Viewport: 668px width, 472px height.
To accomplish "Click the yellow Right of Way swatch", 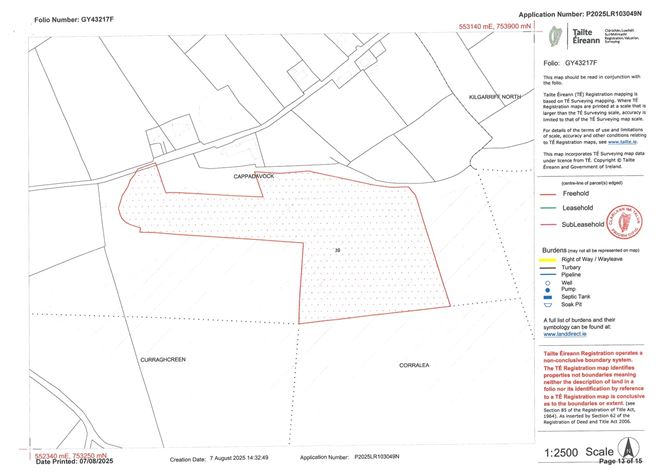I will point(549,262).
